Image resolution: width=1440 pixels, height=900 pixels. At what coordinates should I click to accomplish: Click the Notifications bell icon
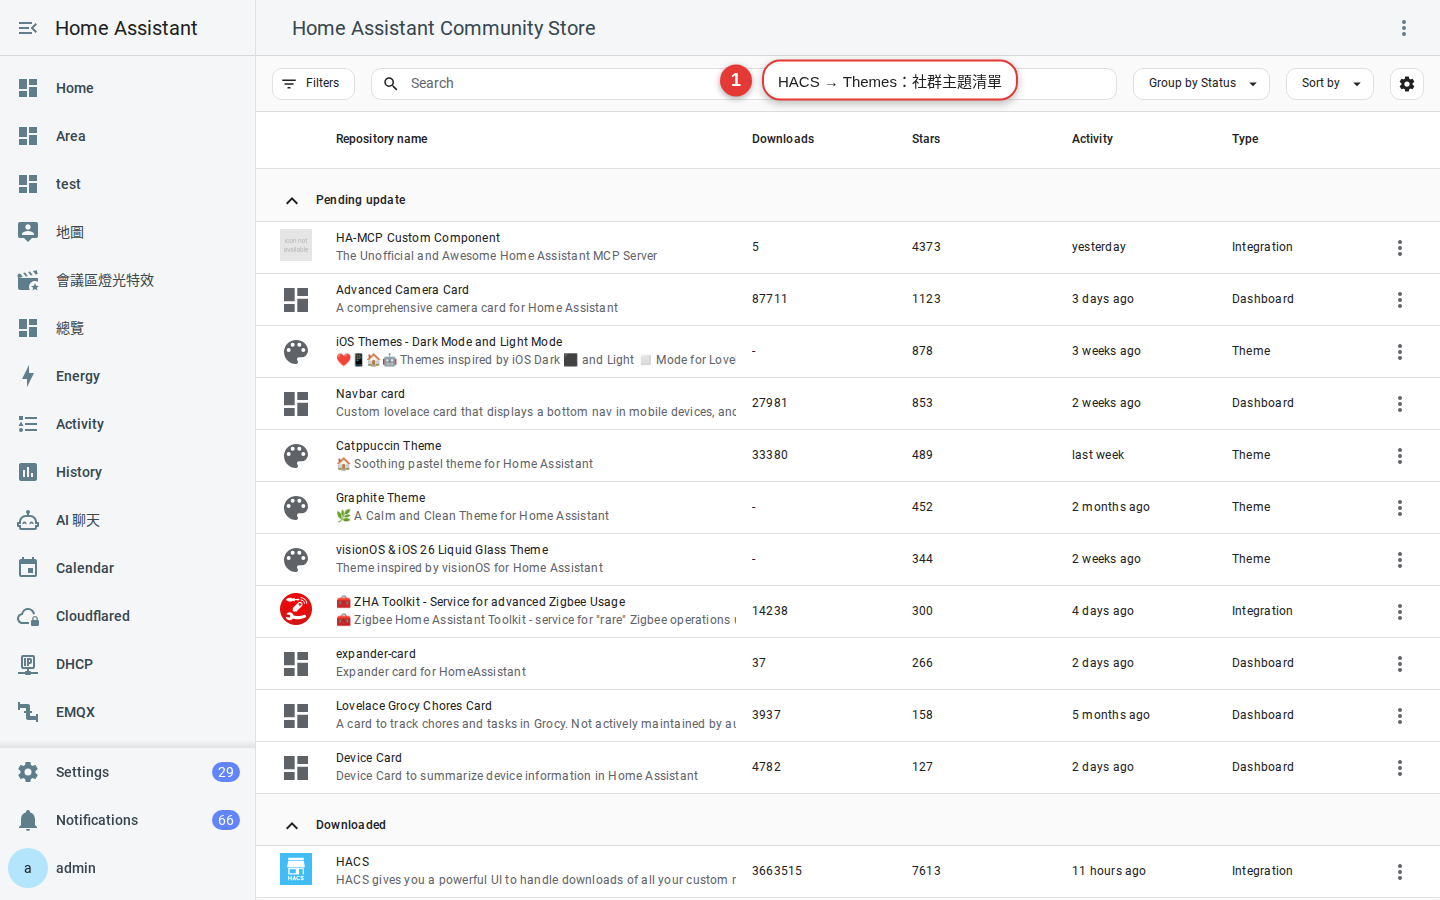tap(28, 820)
